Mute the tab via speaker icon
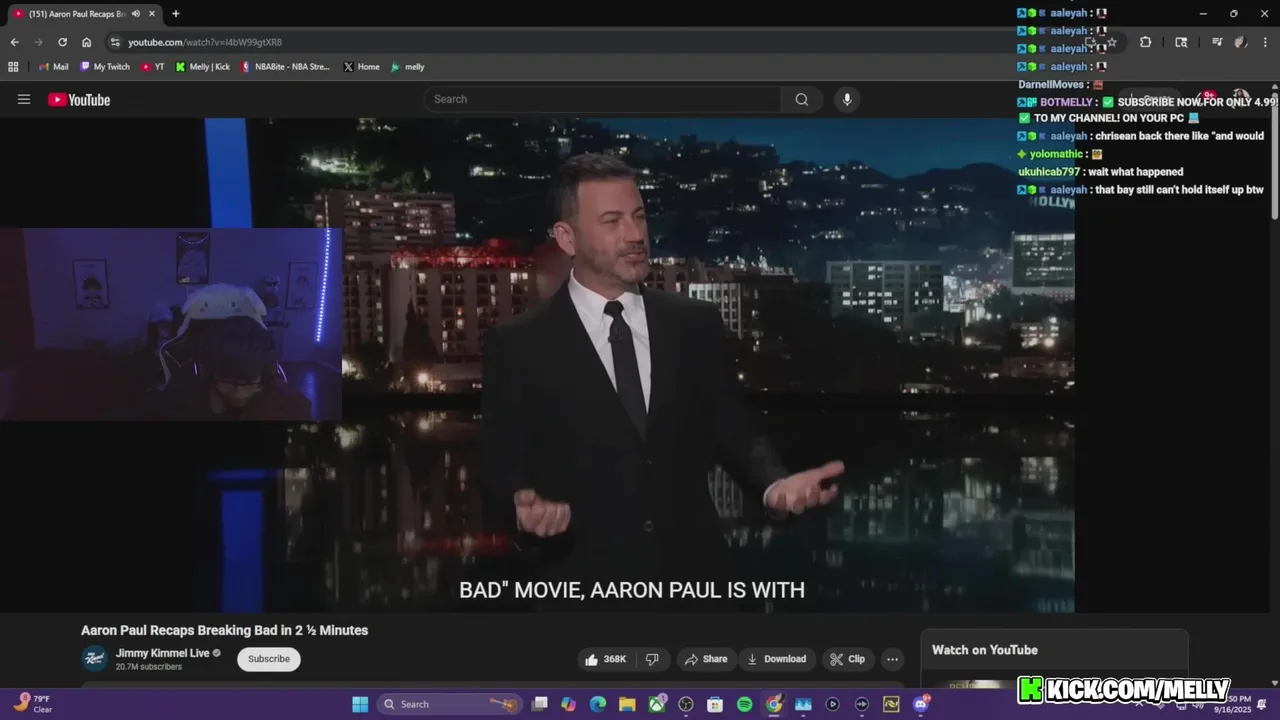1280x720 pixels. [x=135, y=14]
